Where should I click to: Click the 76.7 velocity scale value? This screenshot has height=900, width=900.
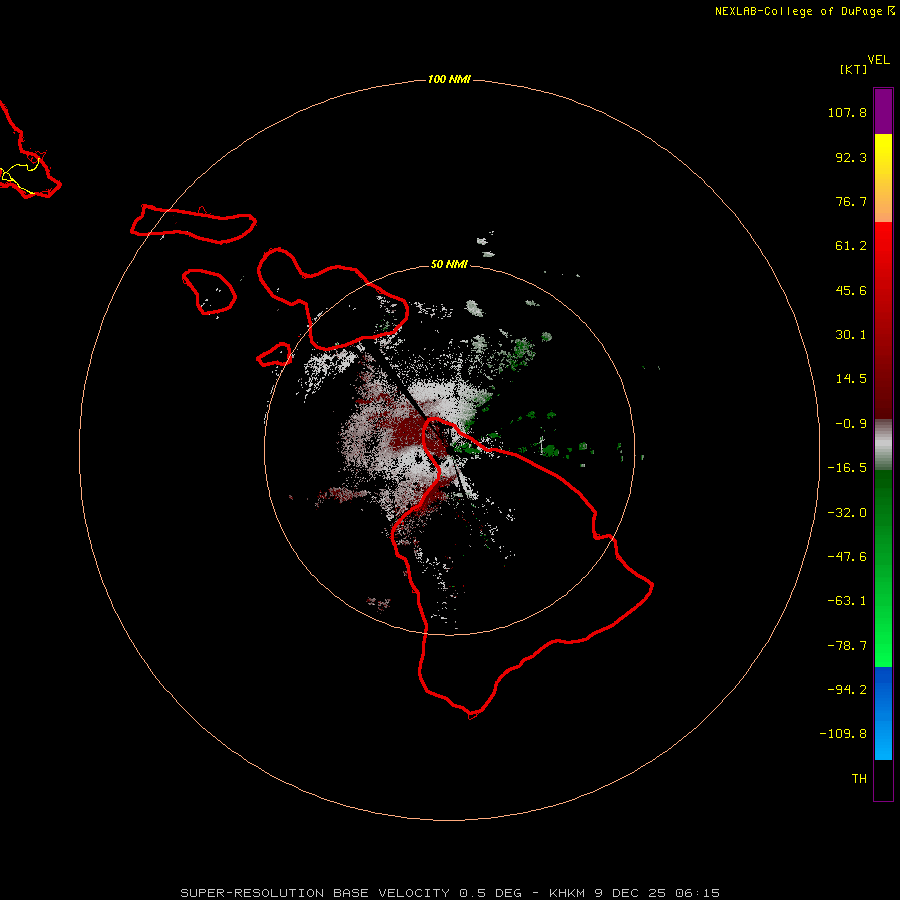click(851, 201)
